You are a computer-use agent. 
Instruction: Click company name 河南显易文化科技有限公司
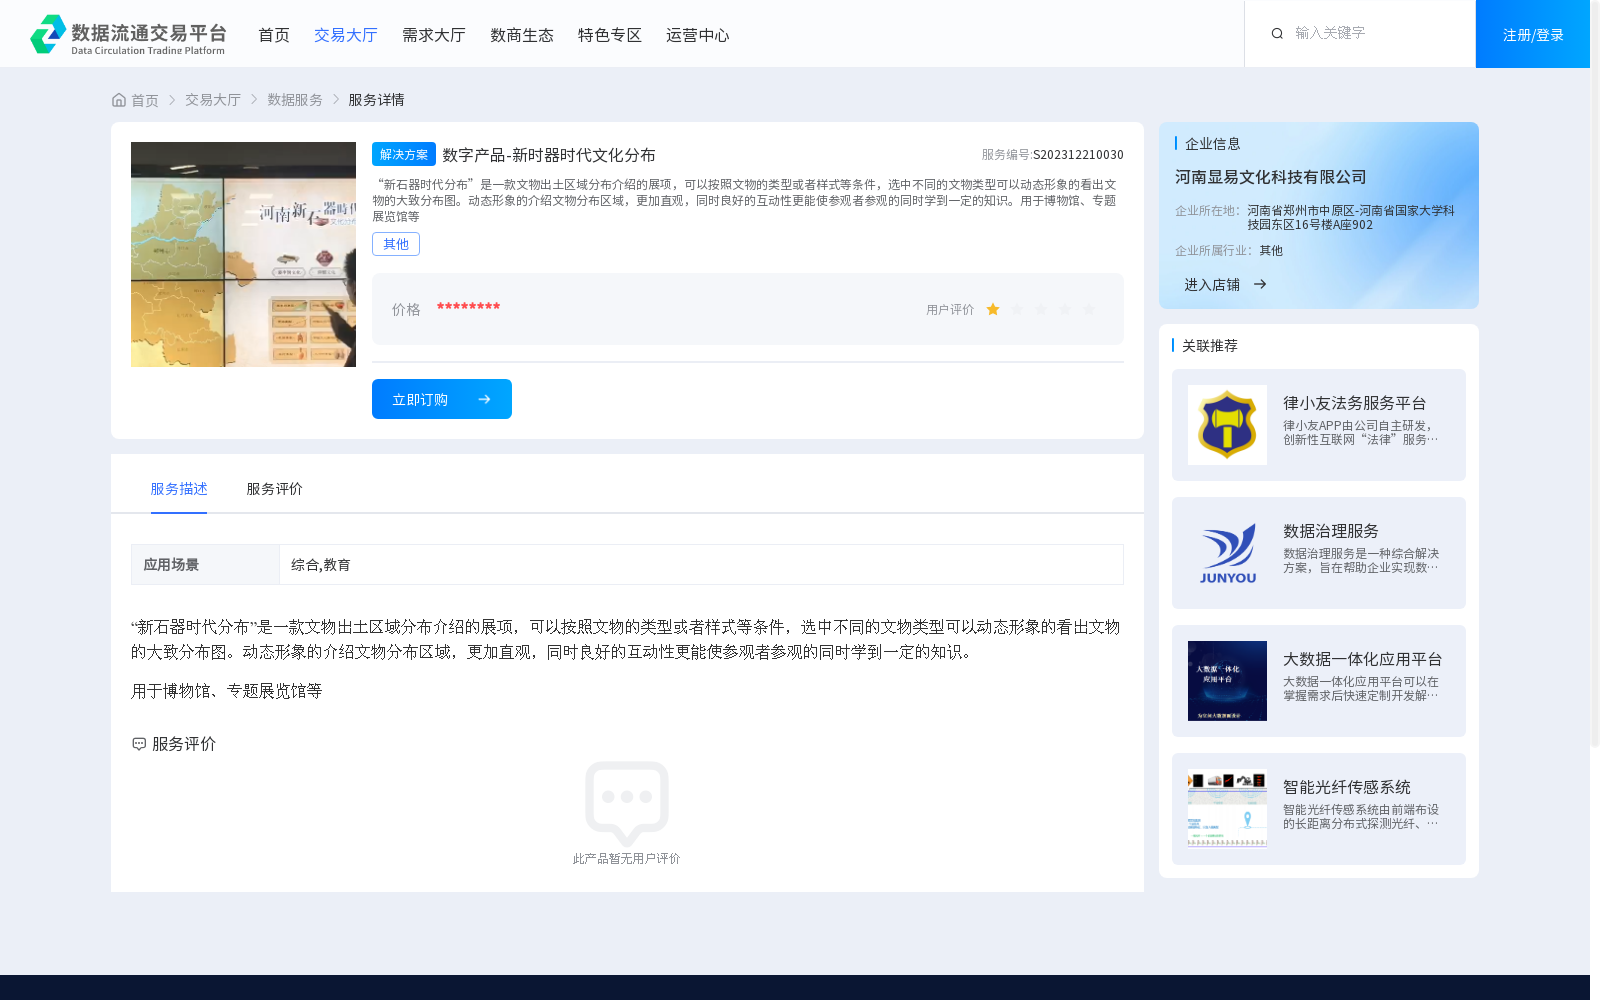[1270, 177]
